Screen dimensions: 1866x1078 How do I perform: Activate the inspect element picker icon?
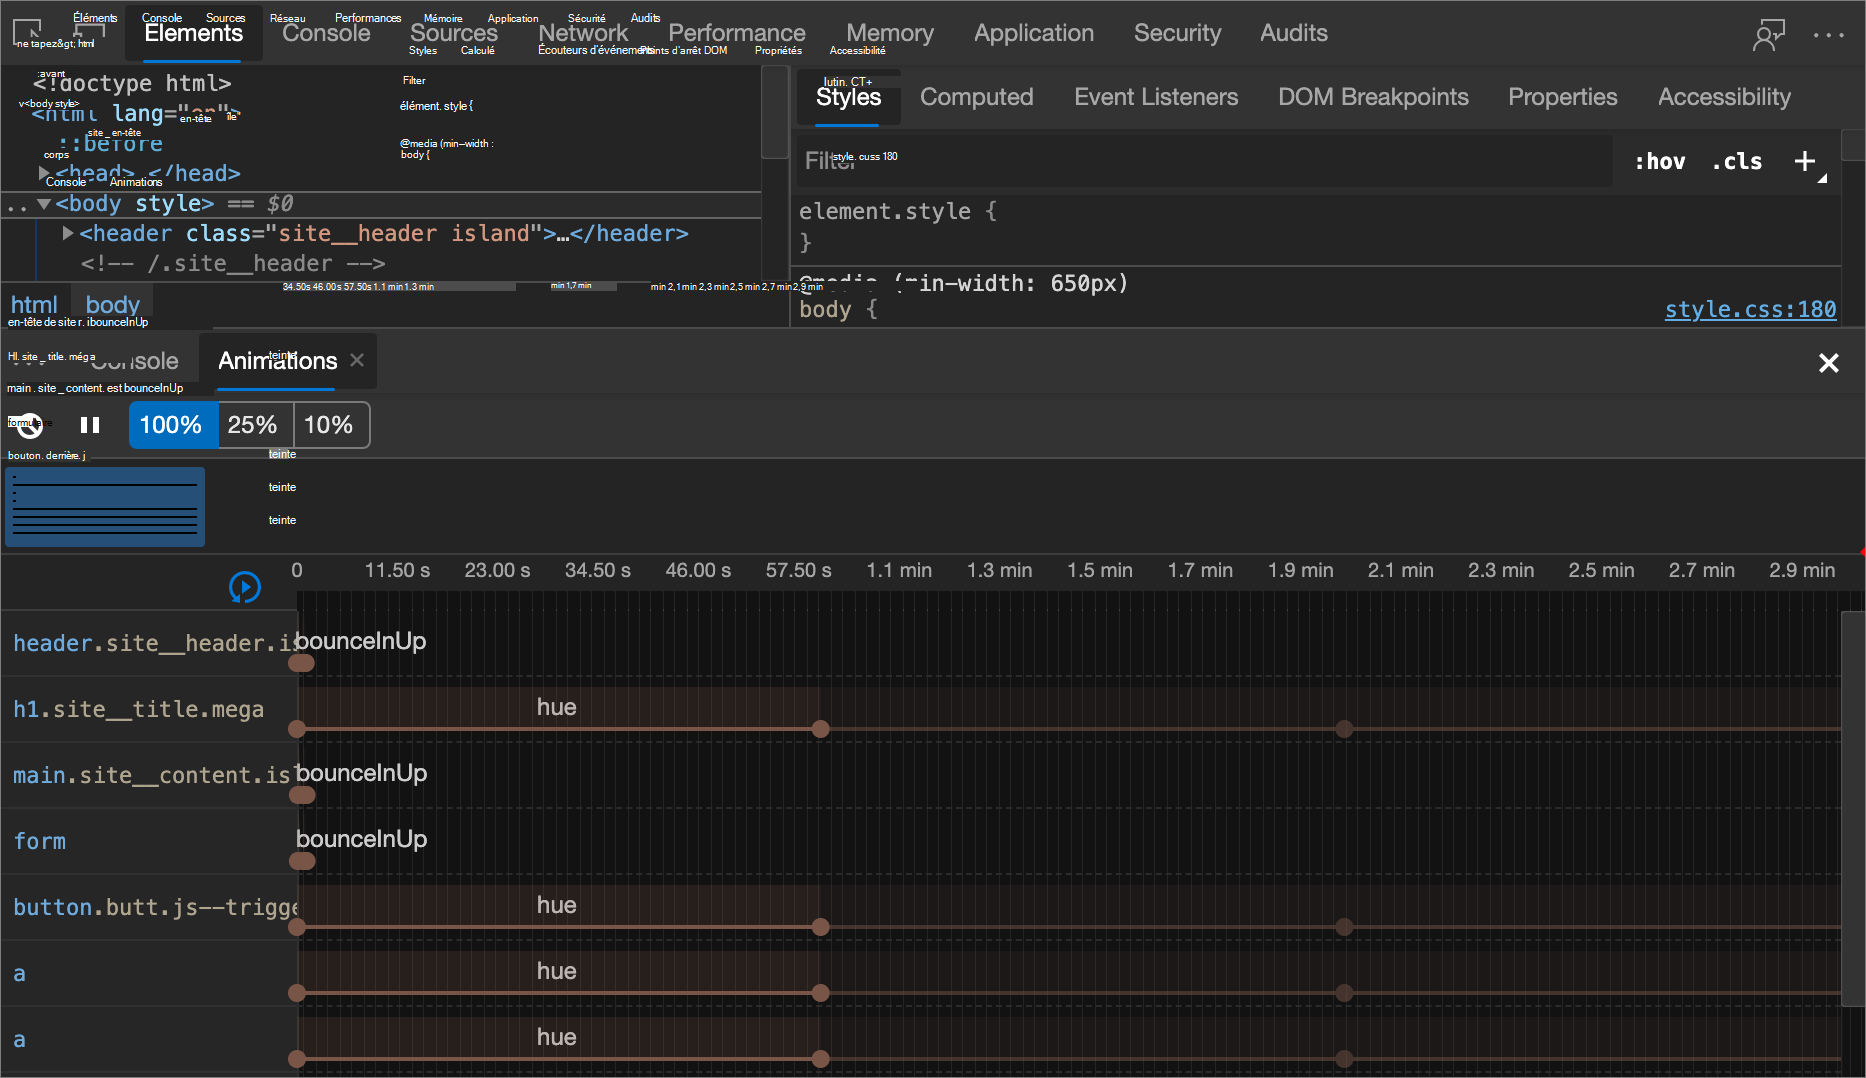click(x=27, y=32)
